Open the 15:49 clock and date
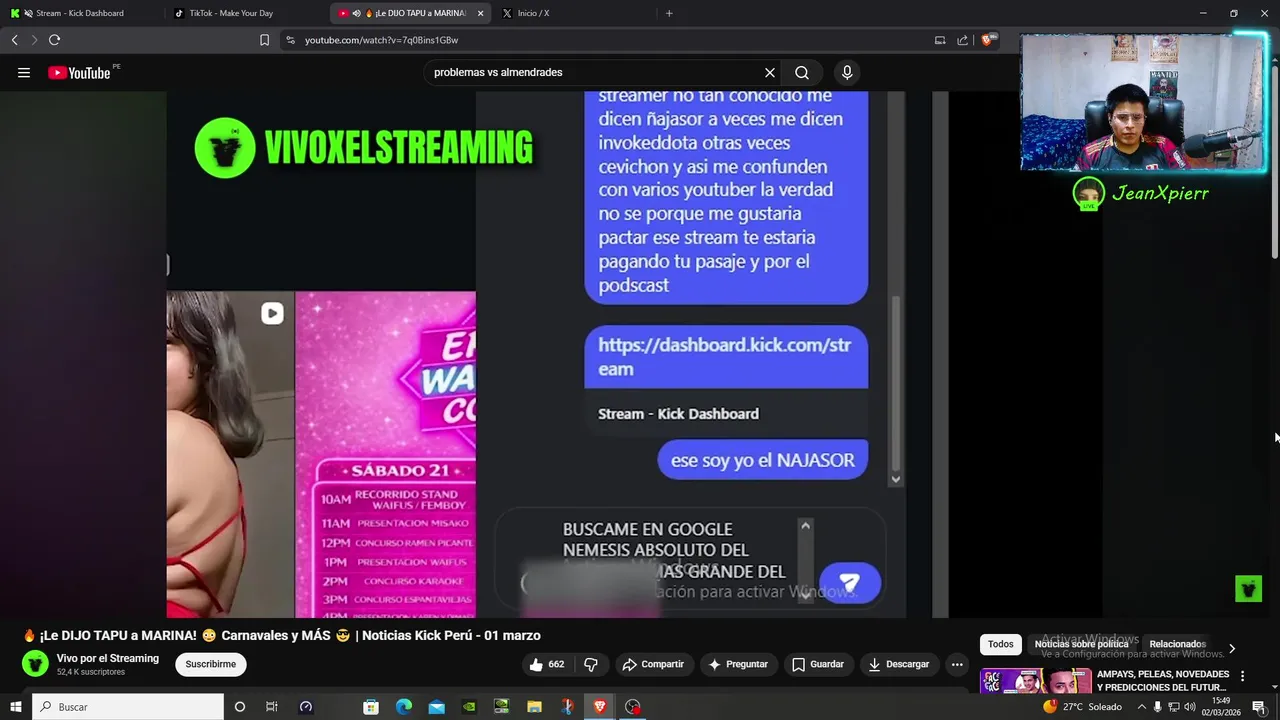This screenshot has height=720, width=1280. point(1221,707)
